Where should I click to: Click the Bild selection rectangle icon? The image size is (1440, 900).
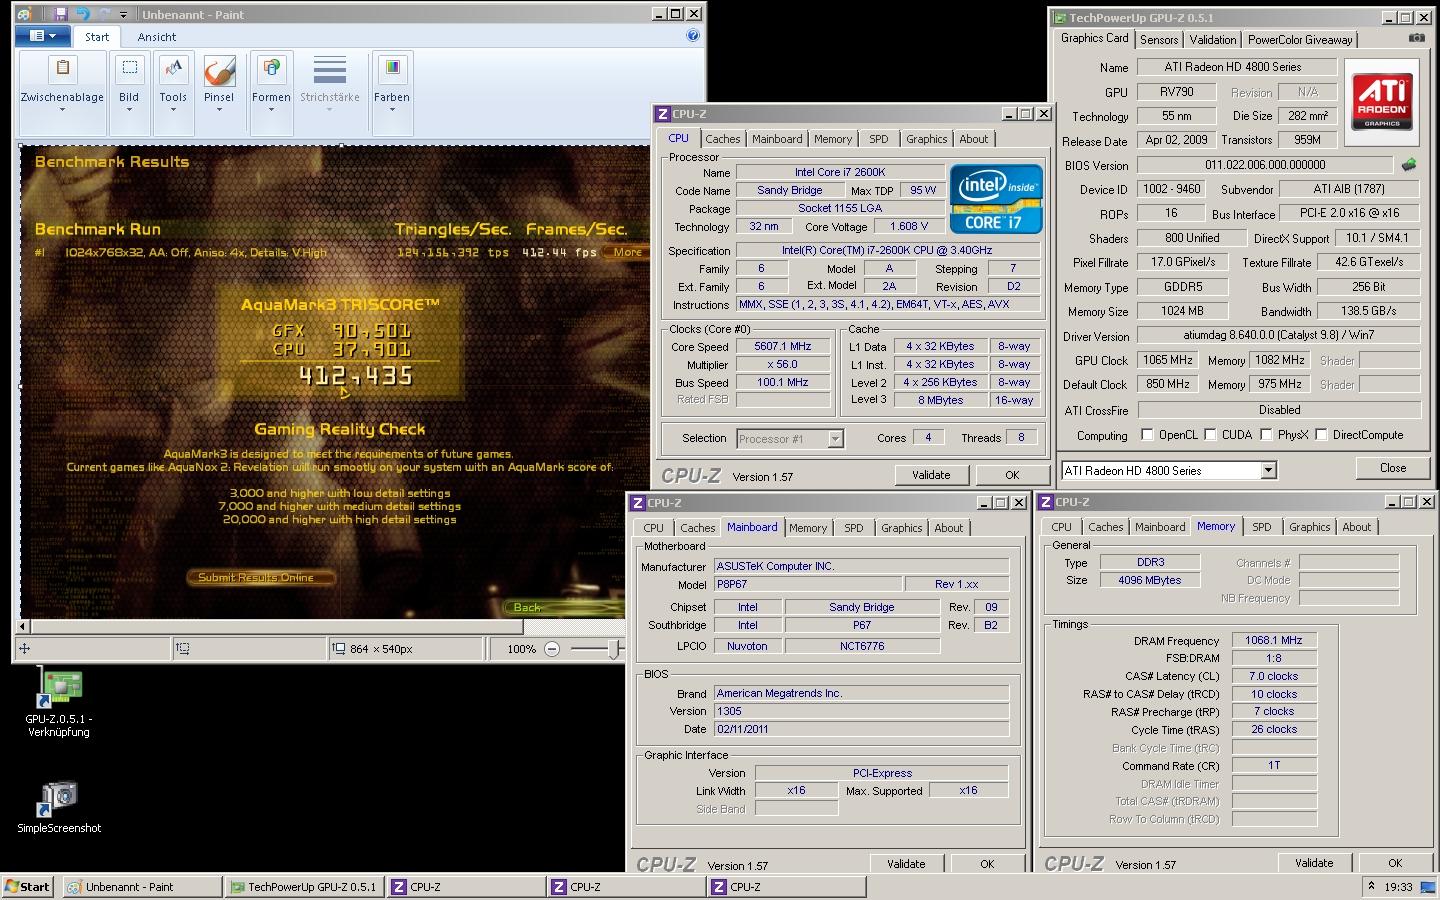[129, 69]
